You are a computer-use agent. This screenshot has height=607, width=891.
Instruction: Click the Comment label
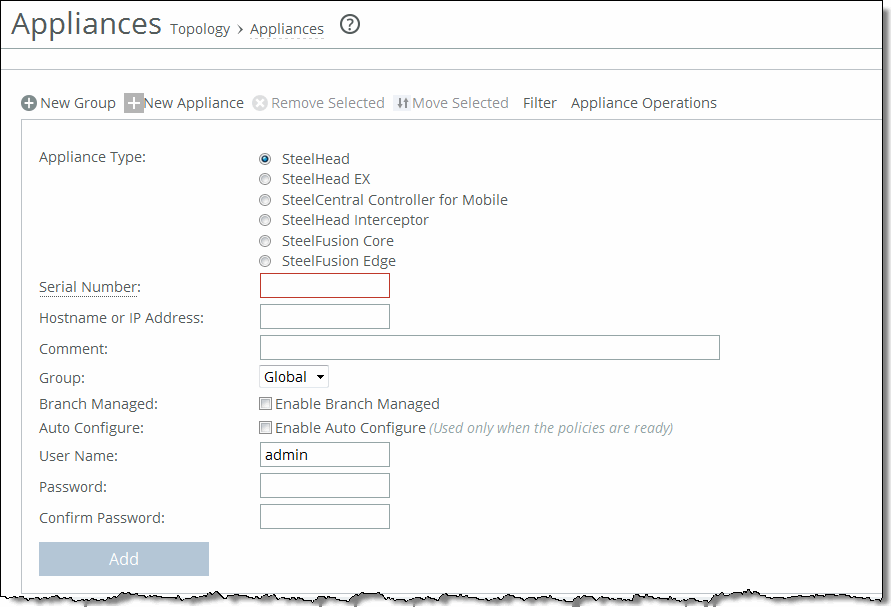click(73, 348)
